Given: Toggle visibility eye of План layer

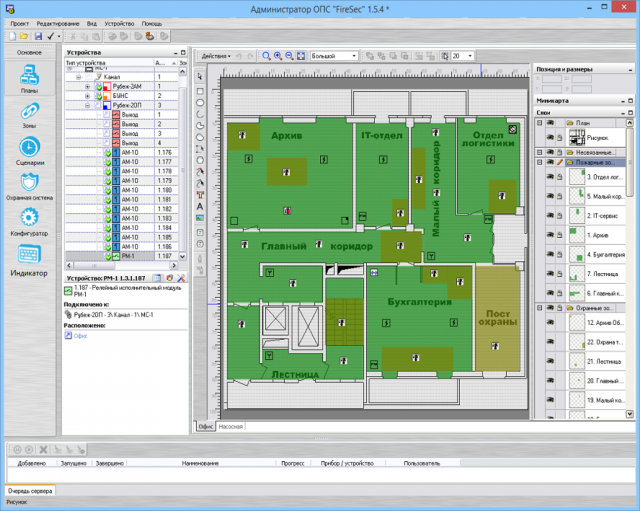Looking at the screenshot, I should point(550,122).
